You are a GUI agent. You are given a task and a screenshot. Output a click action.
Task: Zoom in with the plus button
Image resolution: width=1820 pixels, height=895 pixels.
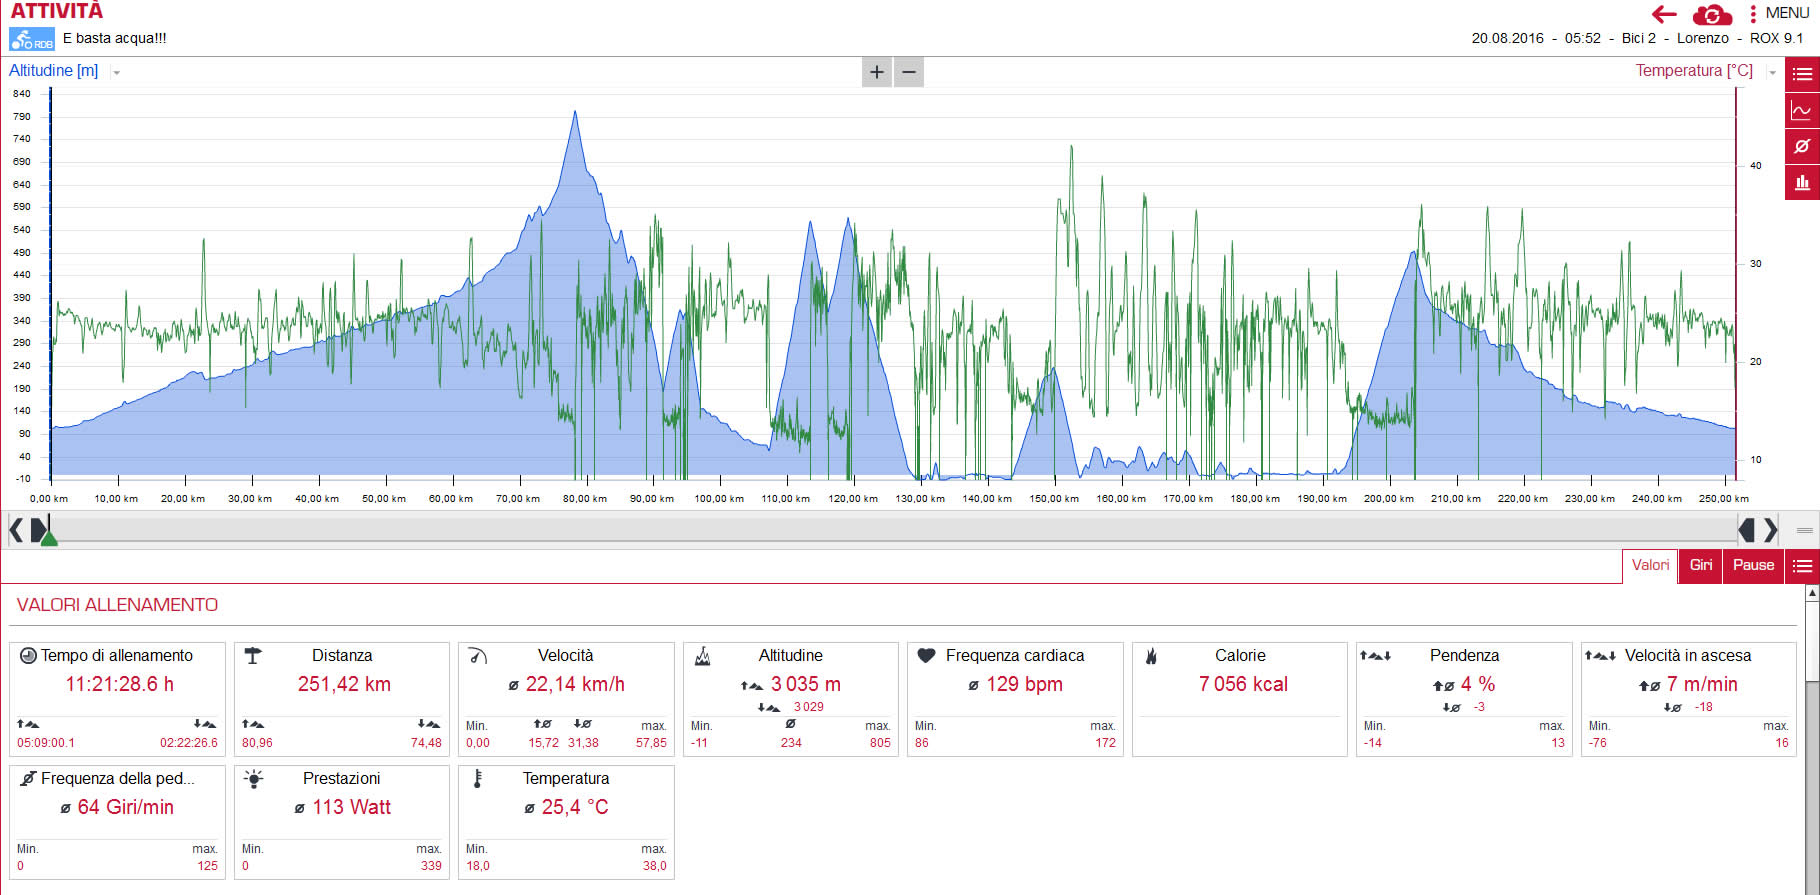[877, 72]
